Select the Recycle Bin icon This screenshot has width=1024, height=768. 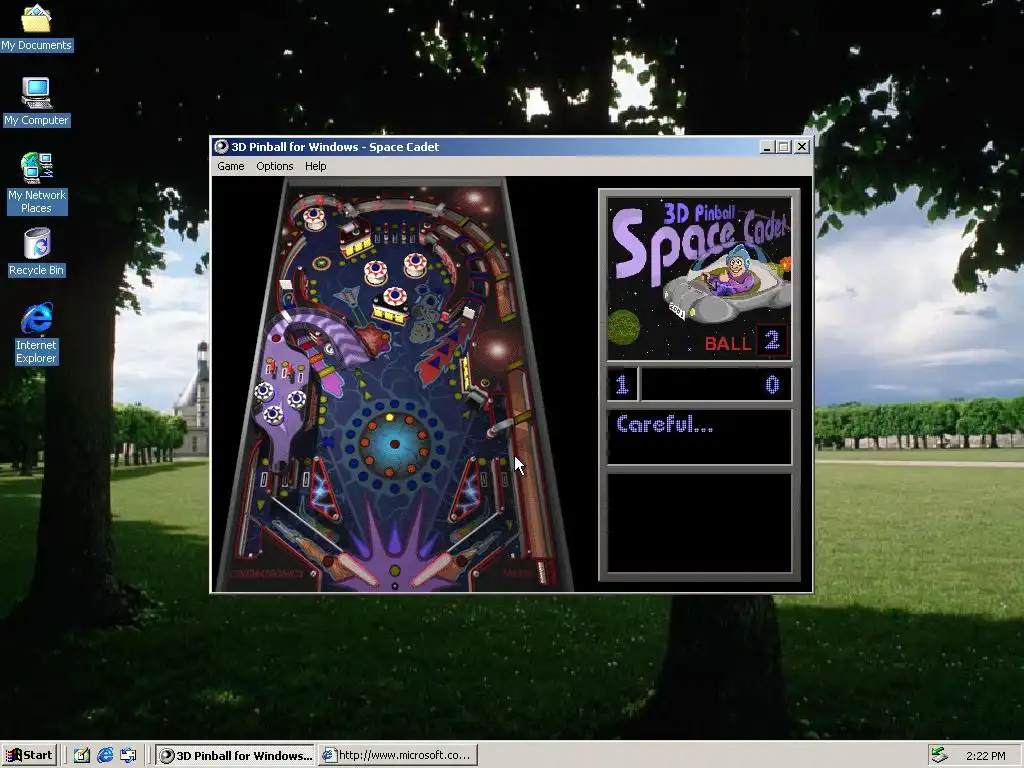point(37,252)
